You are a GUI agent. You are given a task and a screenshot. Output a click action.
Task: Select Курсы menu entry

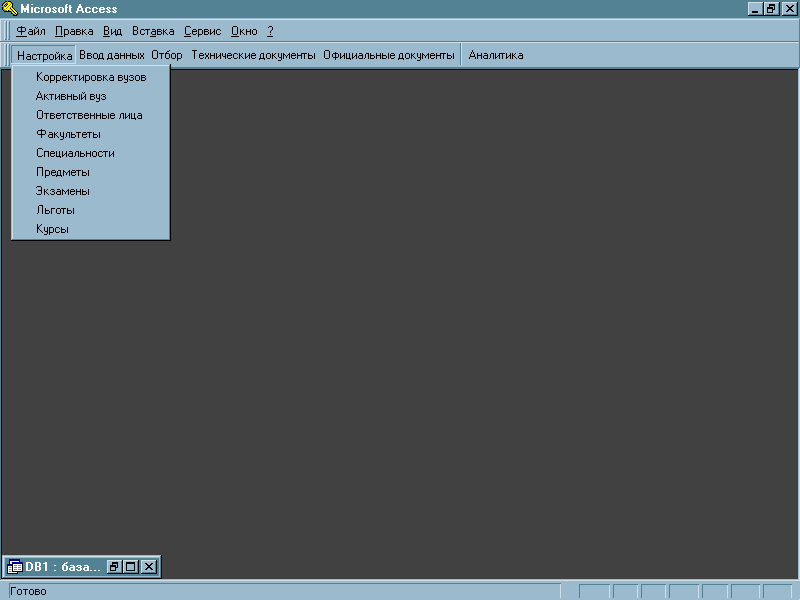[91, 229]
